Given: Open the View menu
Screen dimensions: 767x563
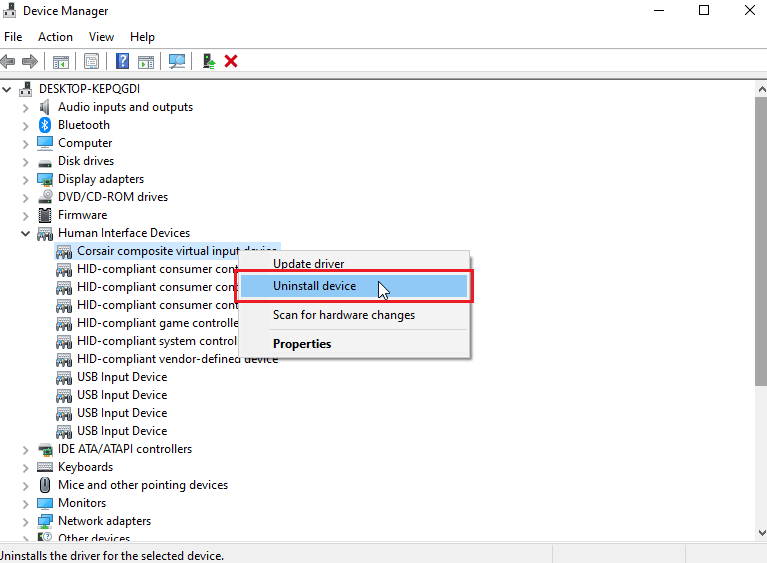Looking at the screenshot, I should [x=101, y=37].
